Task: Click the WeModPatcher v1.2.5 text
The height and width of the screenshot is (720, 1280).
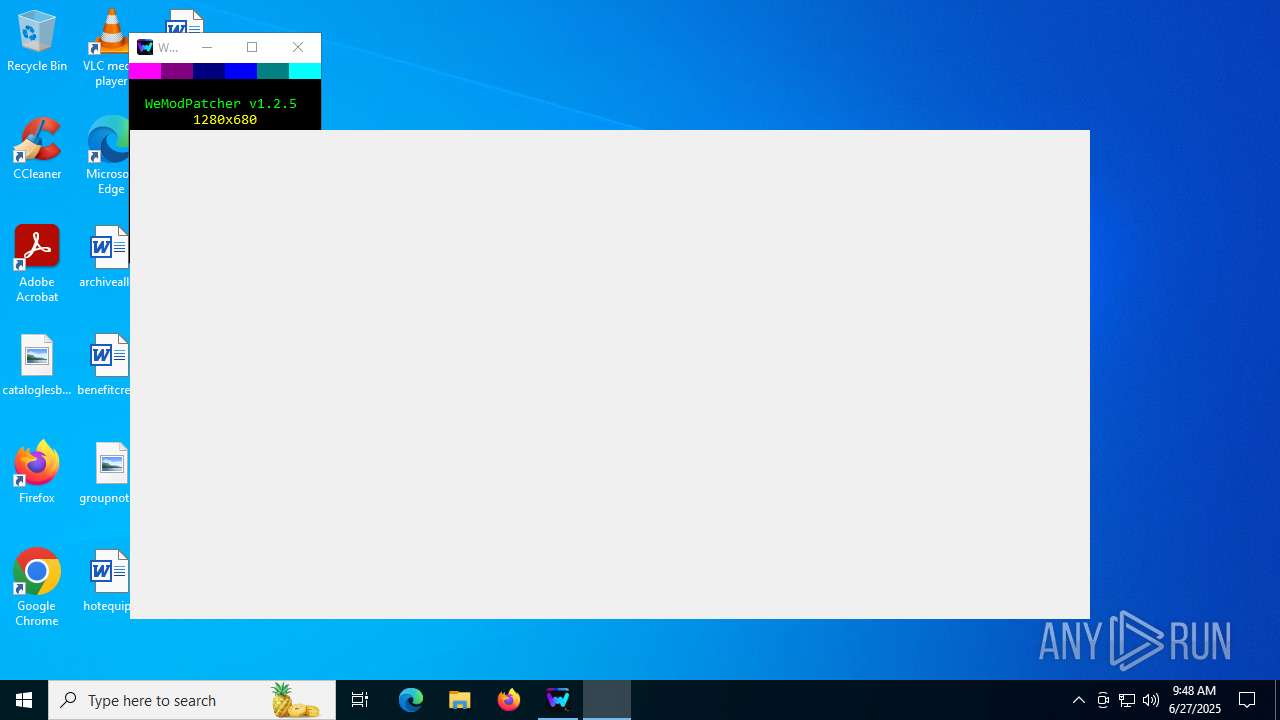Action: (x=221, y=103)
